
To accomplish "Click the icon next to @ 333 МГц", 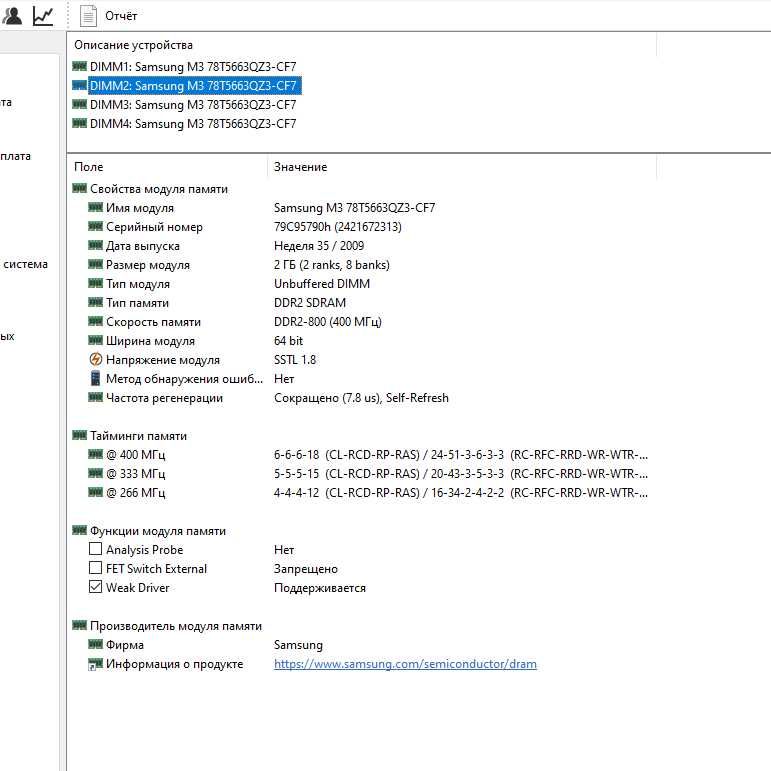I will point(95,474).
